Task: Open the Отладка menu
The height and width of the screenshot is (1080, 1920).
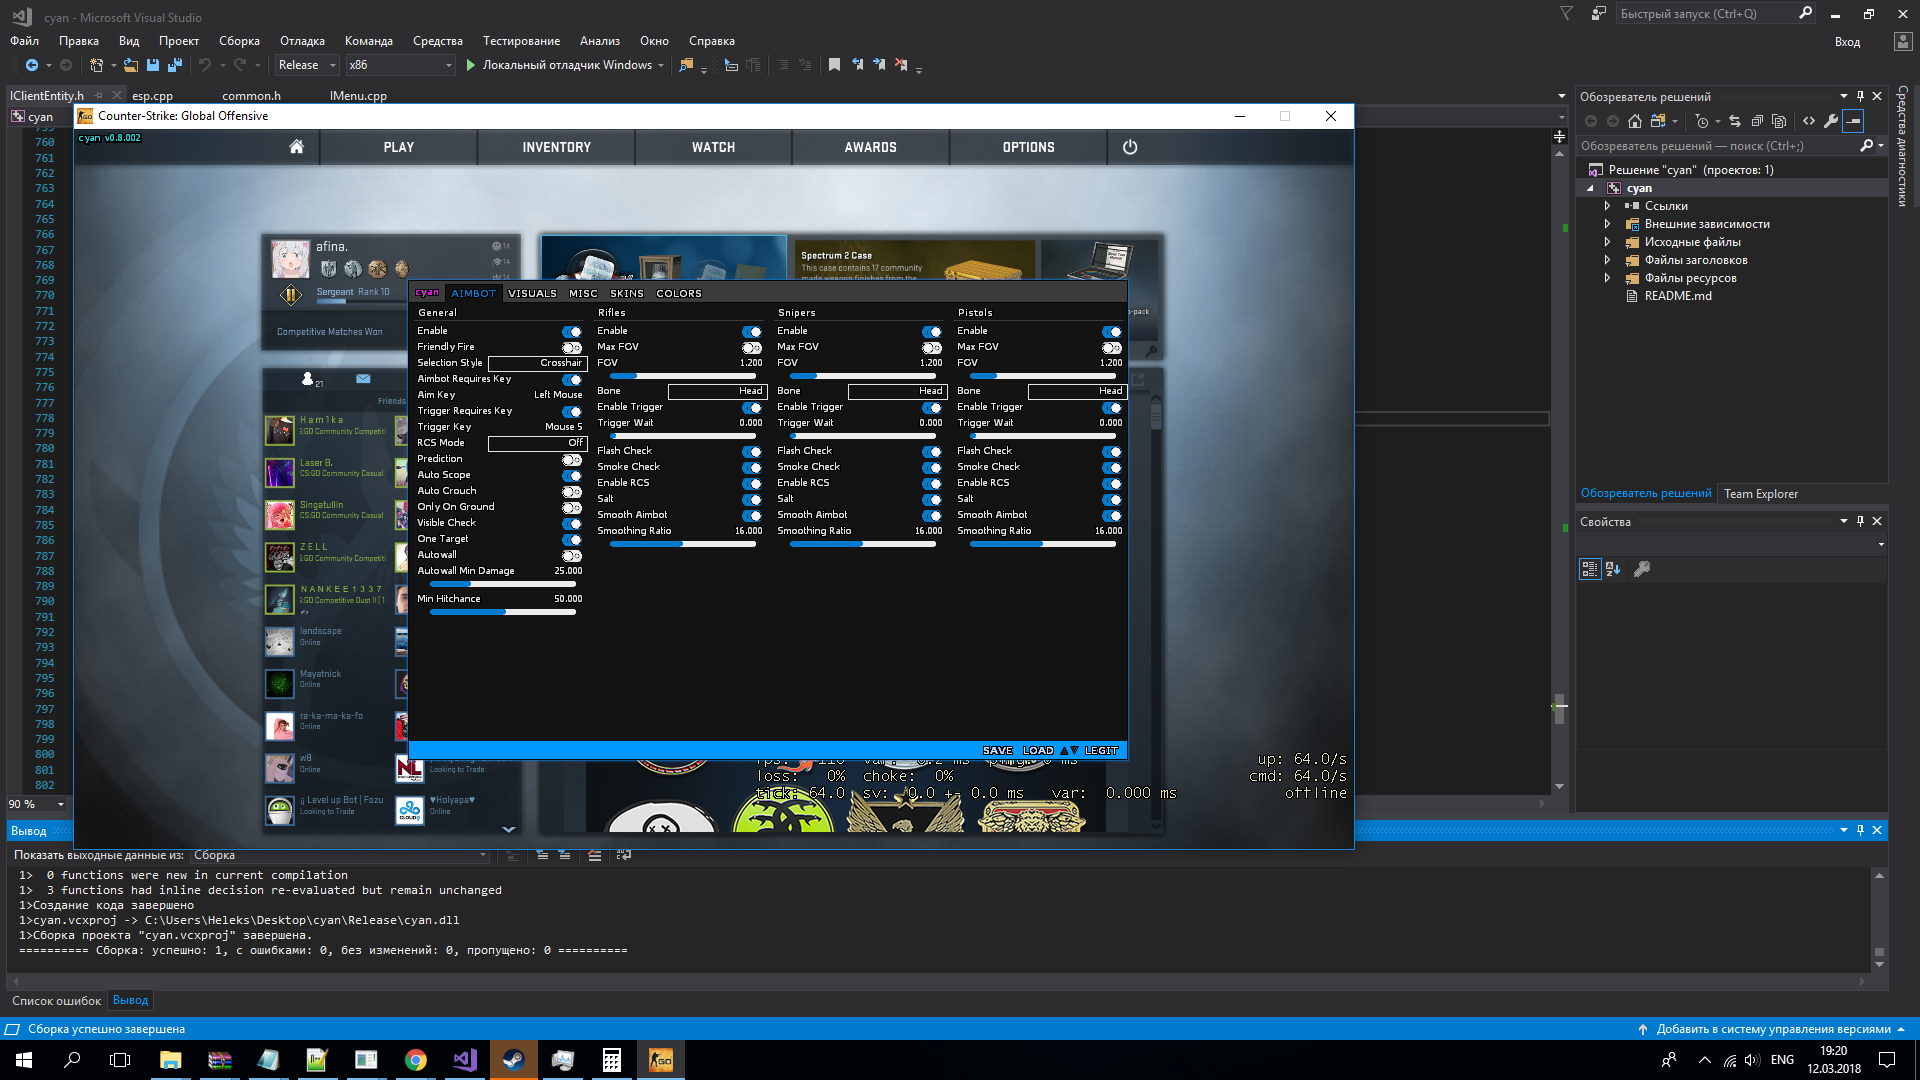Action: click(x=302, y=41)
